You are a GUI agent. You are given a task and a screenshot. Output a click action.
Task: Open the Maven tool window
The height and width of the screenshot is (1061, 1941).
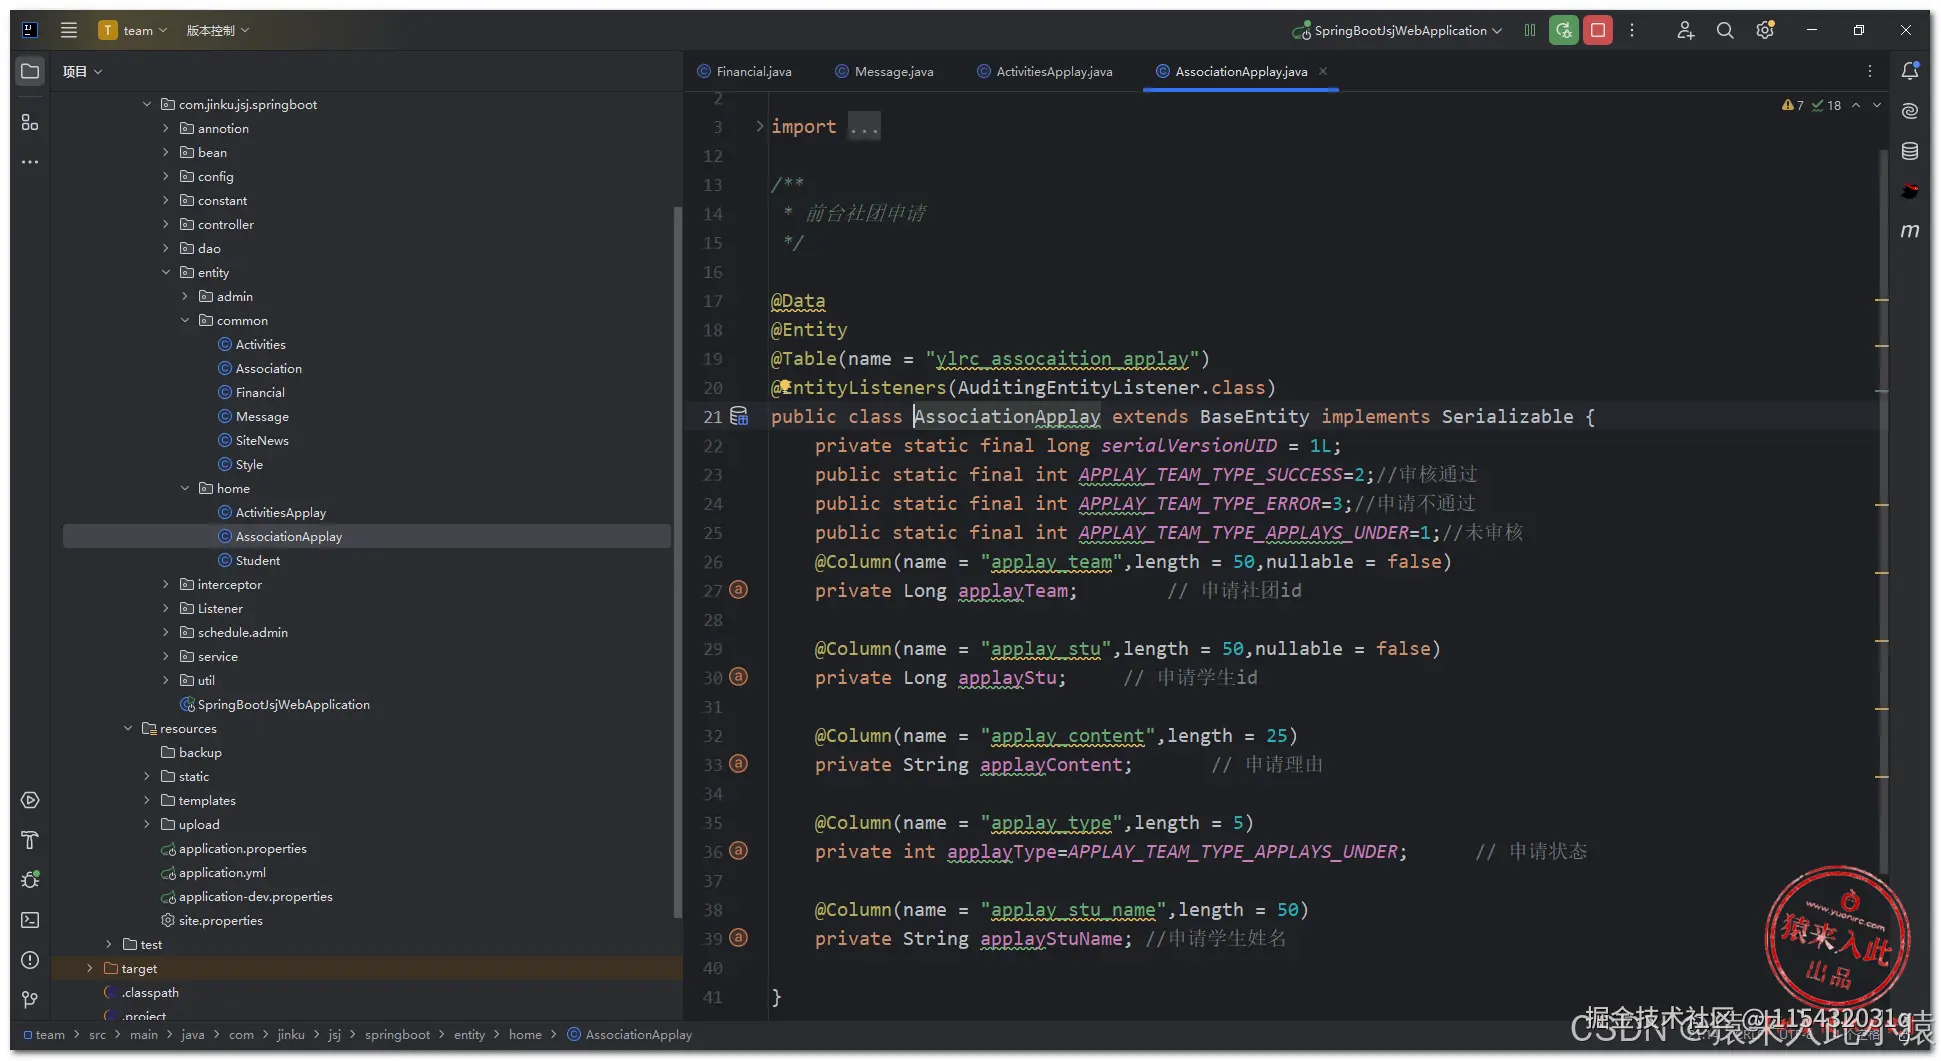point(1910,231)
